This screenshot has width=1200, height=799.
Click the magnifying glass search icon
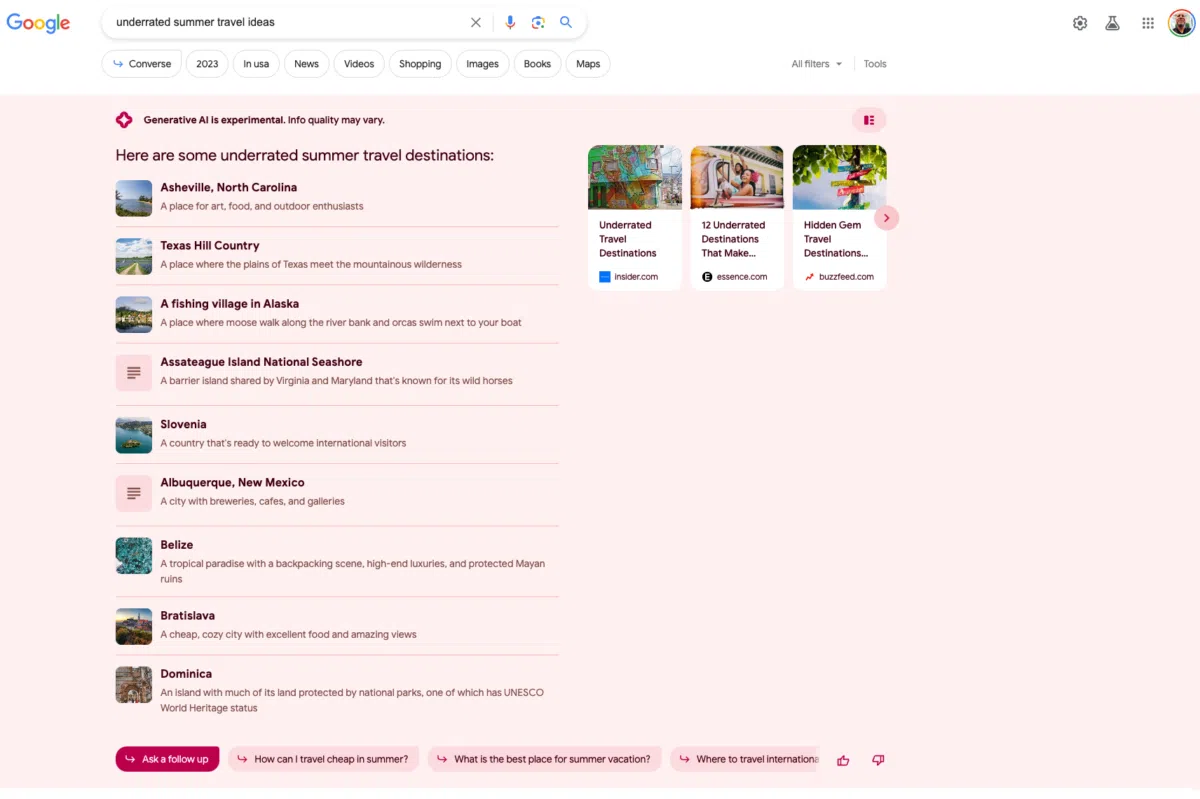coord(566,22)
